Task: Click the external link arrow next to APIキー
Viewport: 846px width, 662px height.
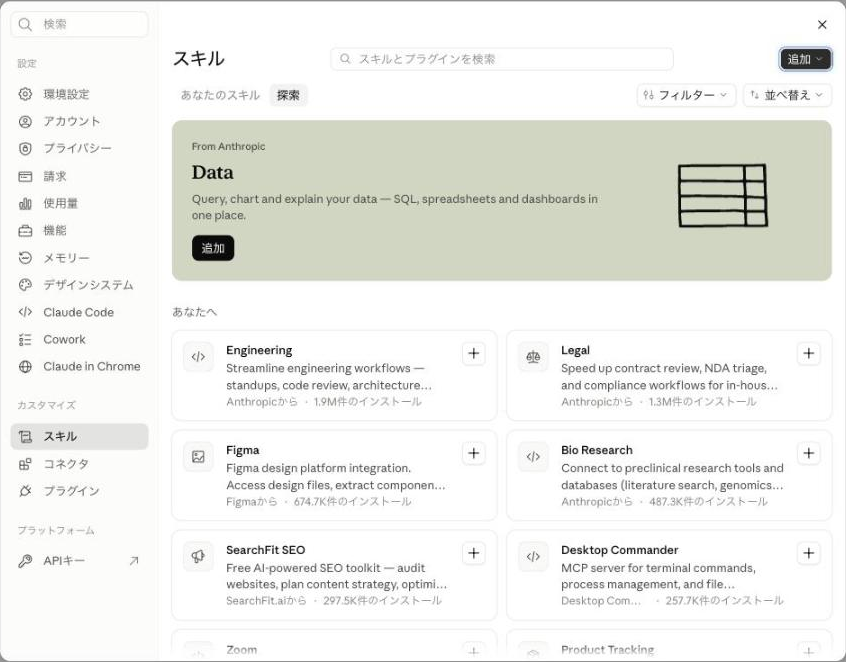Action: pos(134,561)
